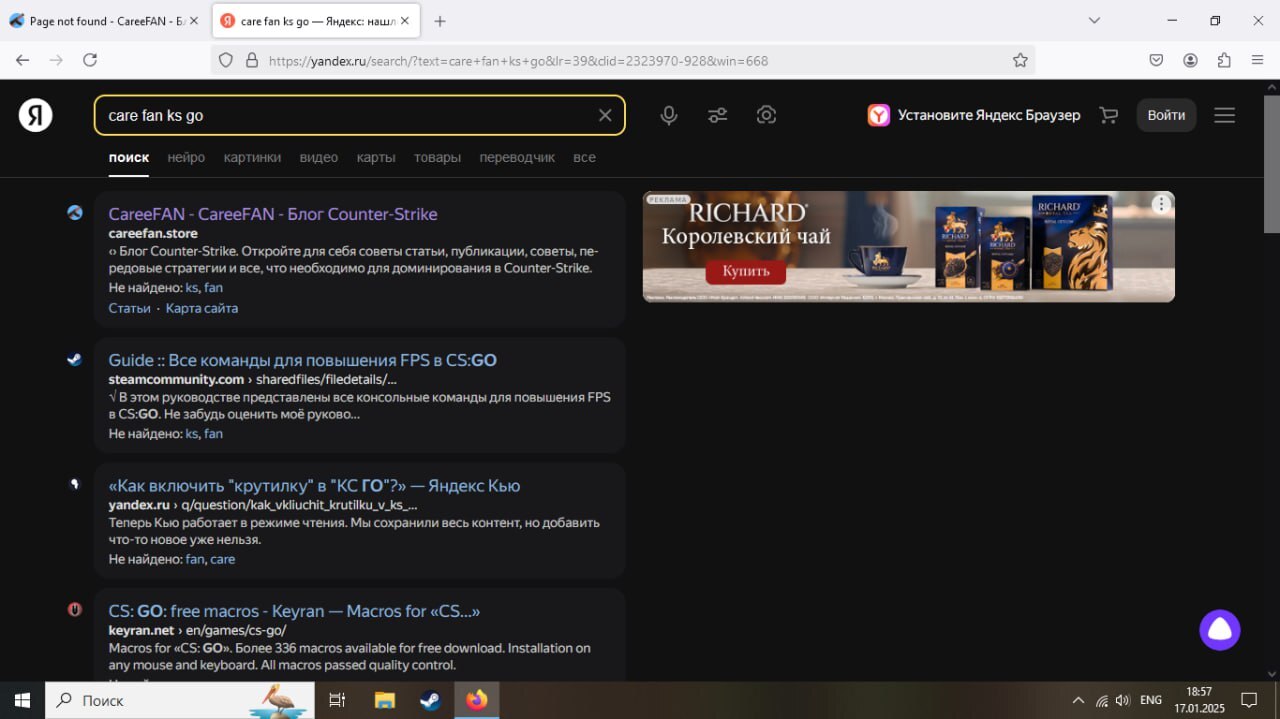Click the Richard tea ad banner

pos(908,246)
